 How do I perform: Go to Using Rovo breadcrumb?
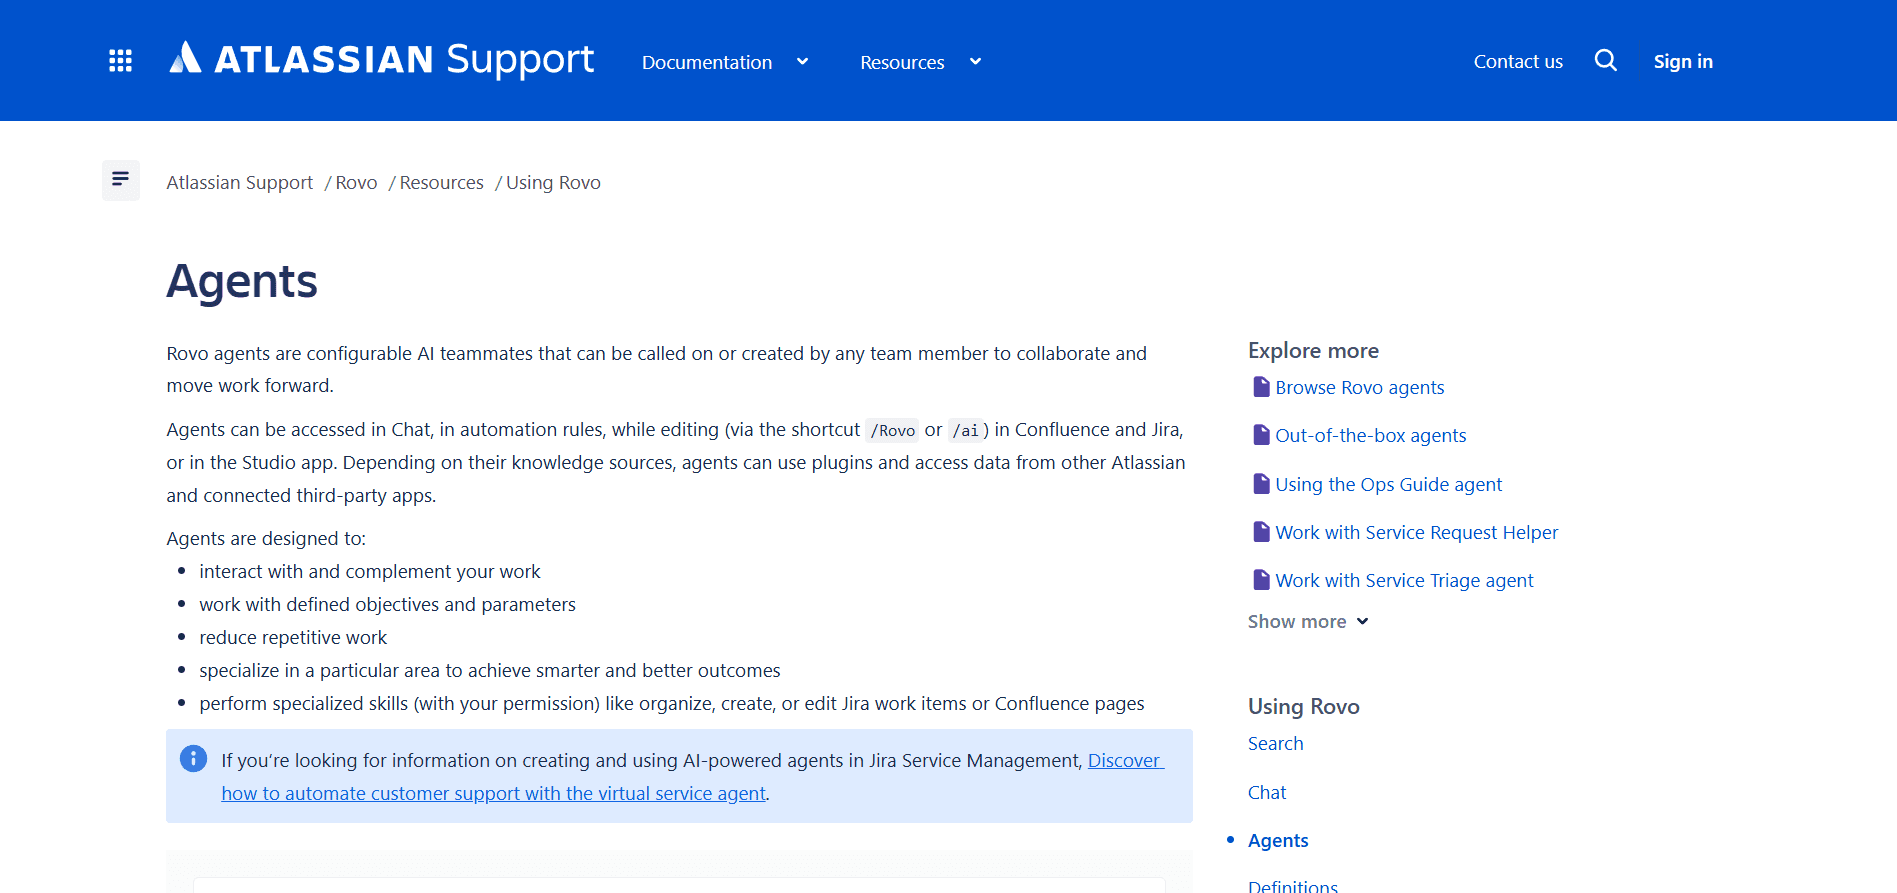(553, 183)
